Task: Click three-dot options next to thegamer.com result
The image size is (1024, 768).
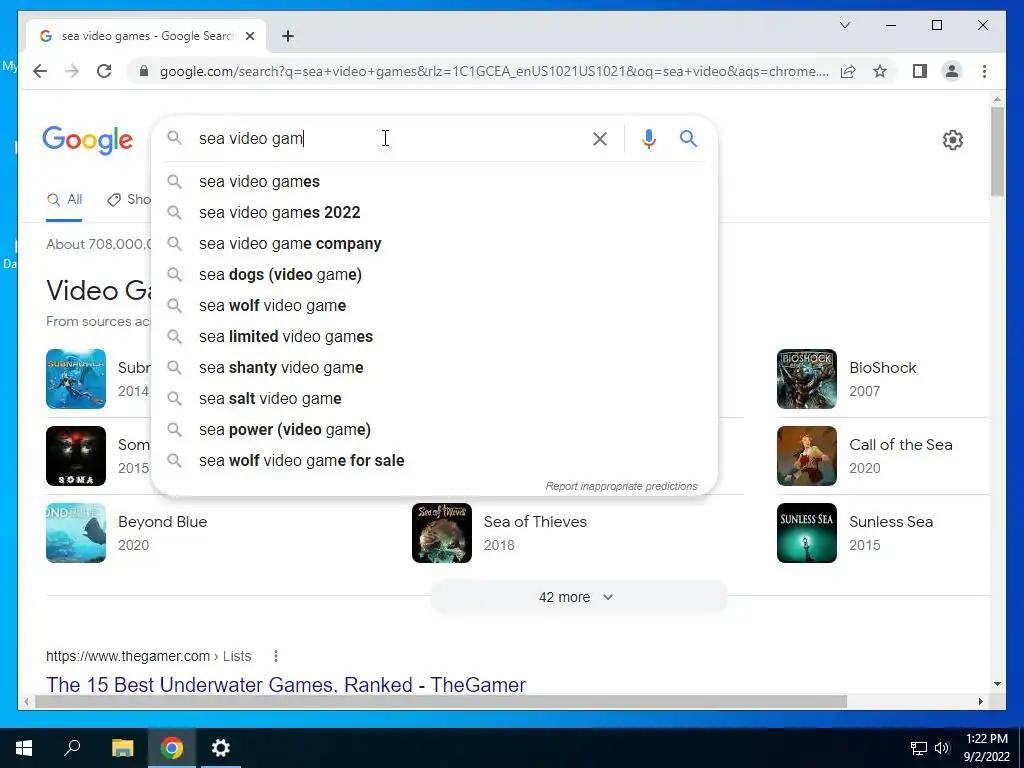Action: [276, 656]
